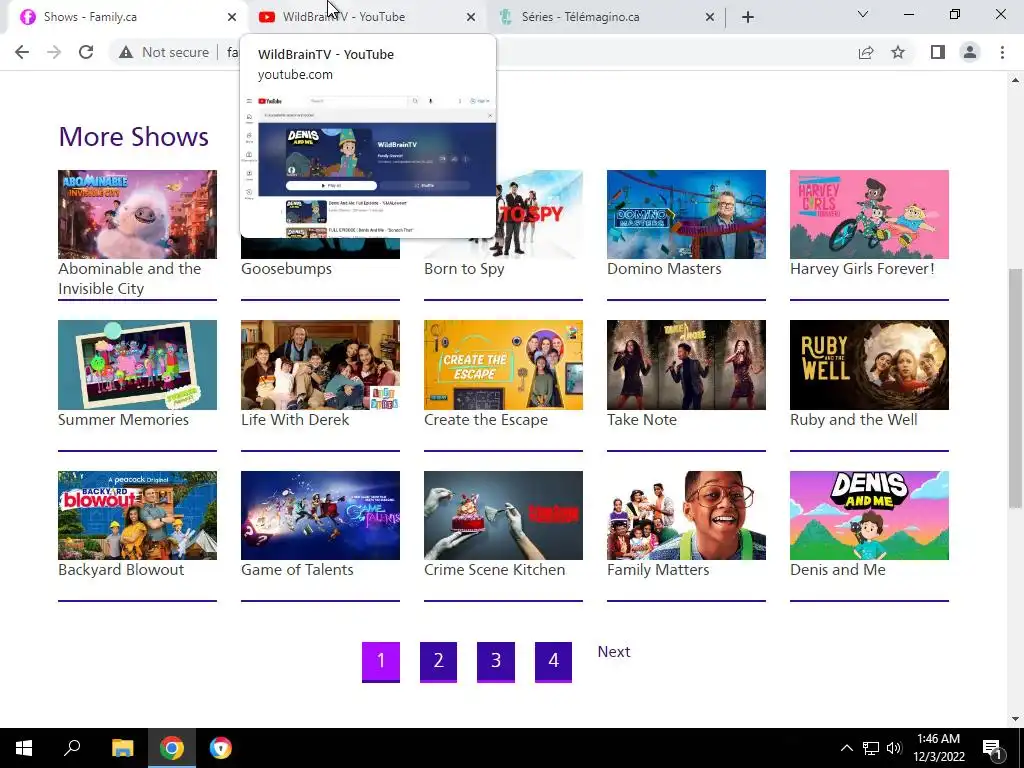This screenshot has height=768, width=1024.
Task: Close the WildBrainTV - YouTube tab
Action: pos(471,17)
